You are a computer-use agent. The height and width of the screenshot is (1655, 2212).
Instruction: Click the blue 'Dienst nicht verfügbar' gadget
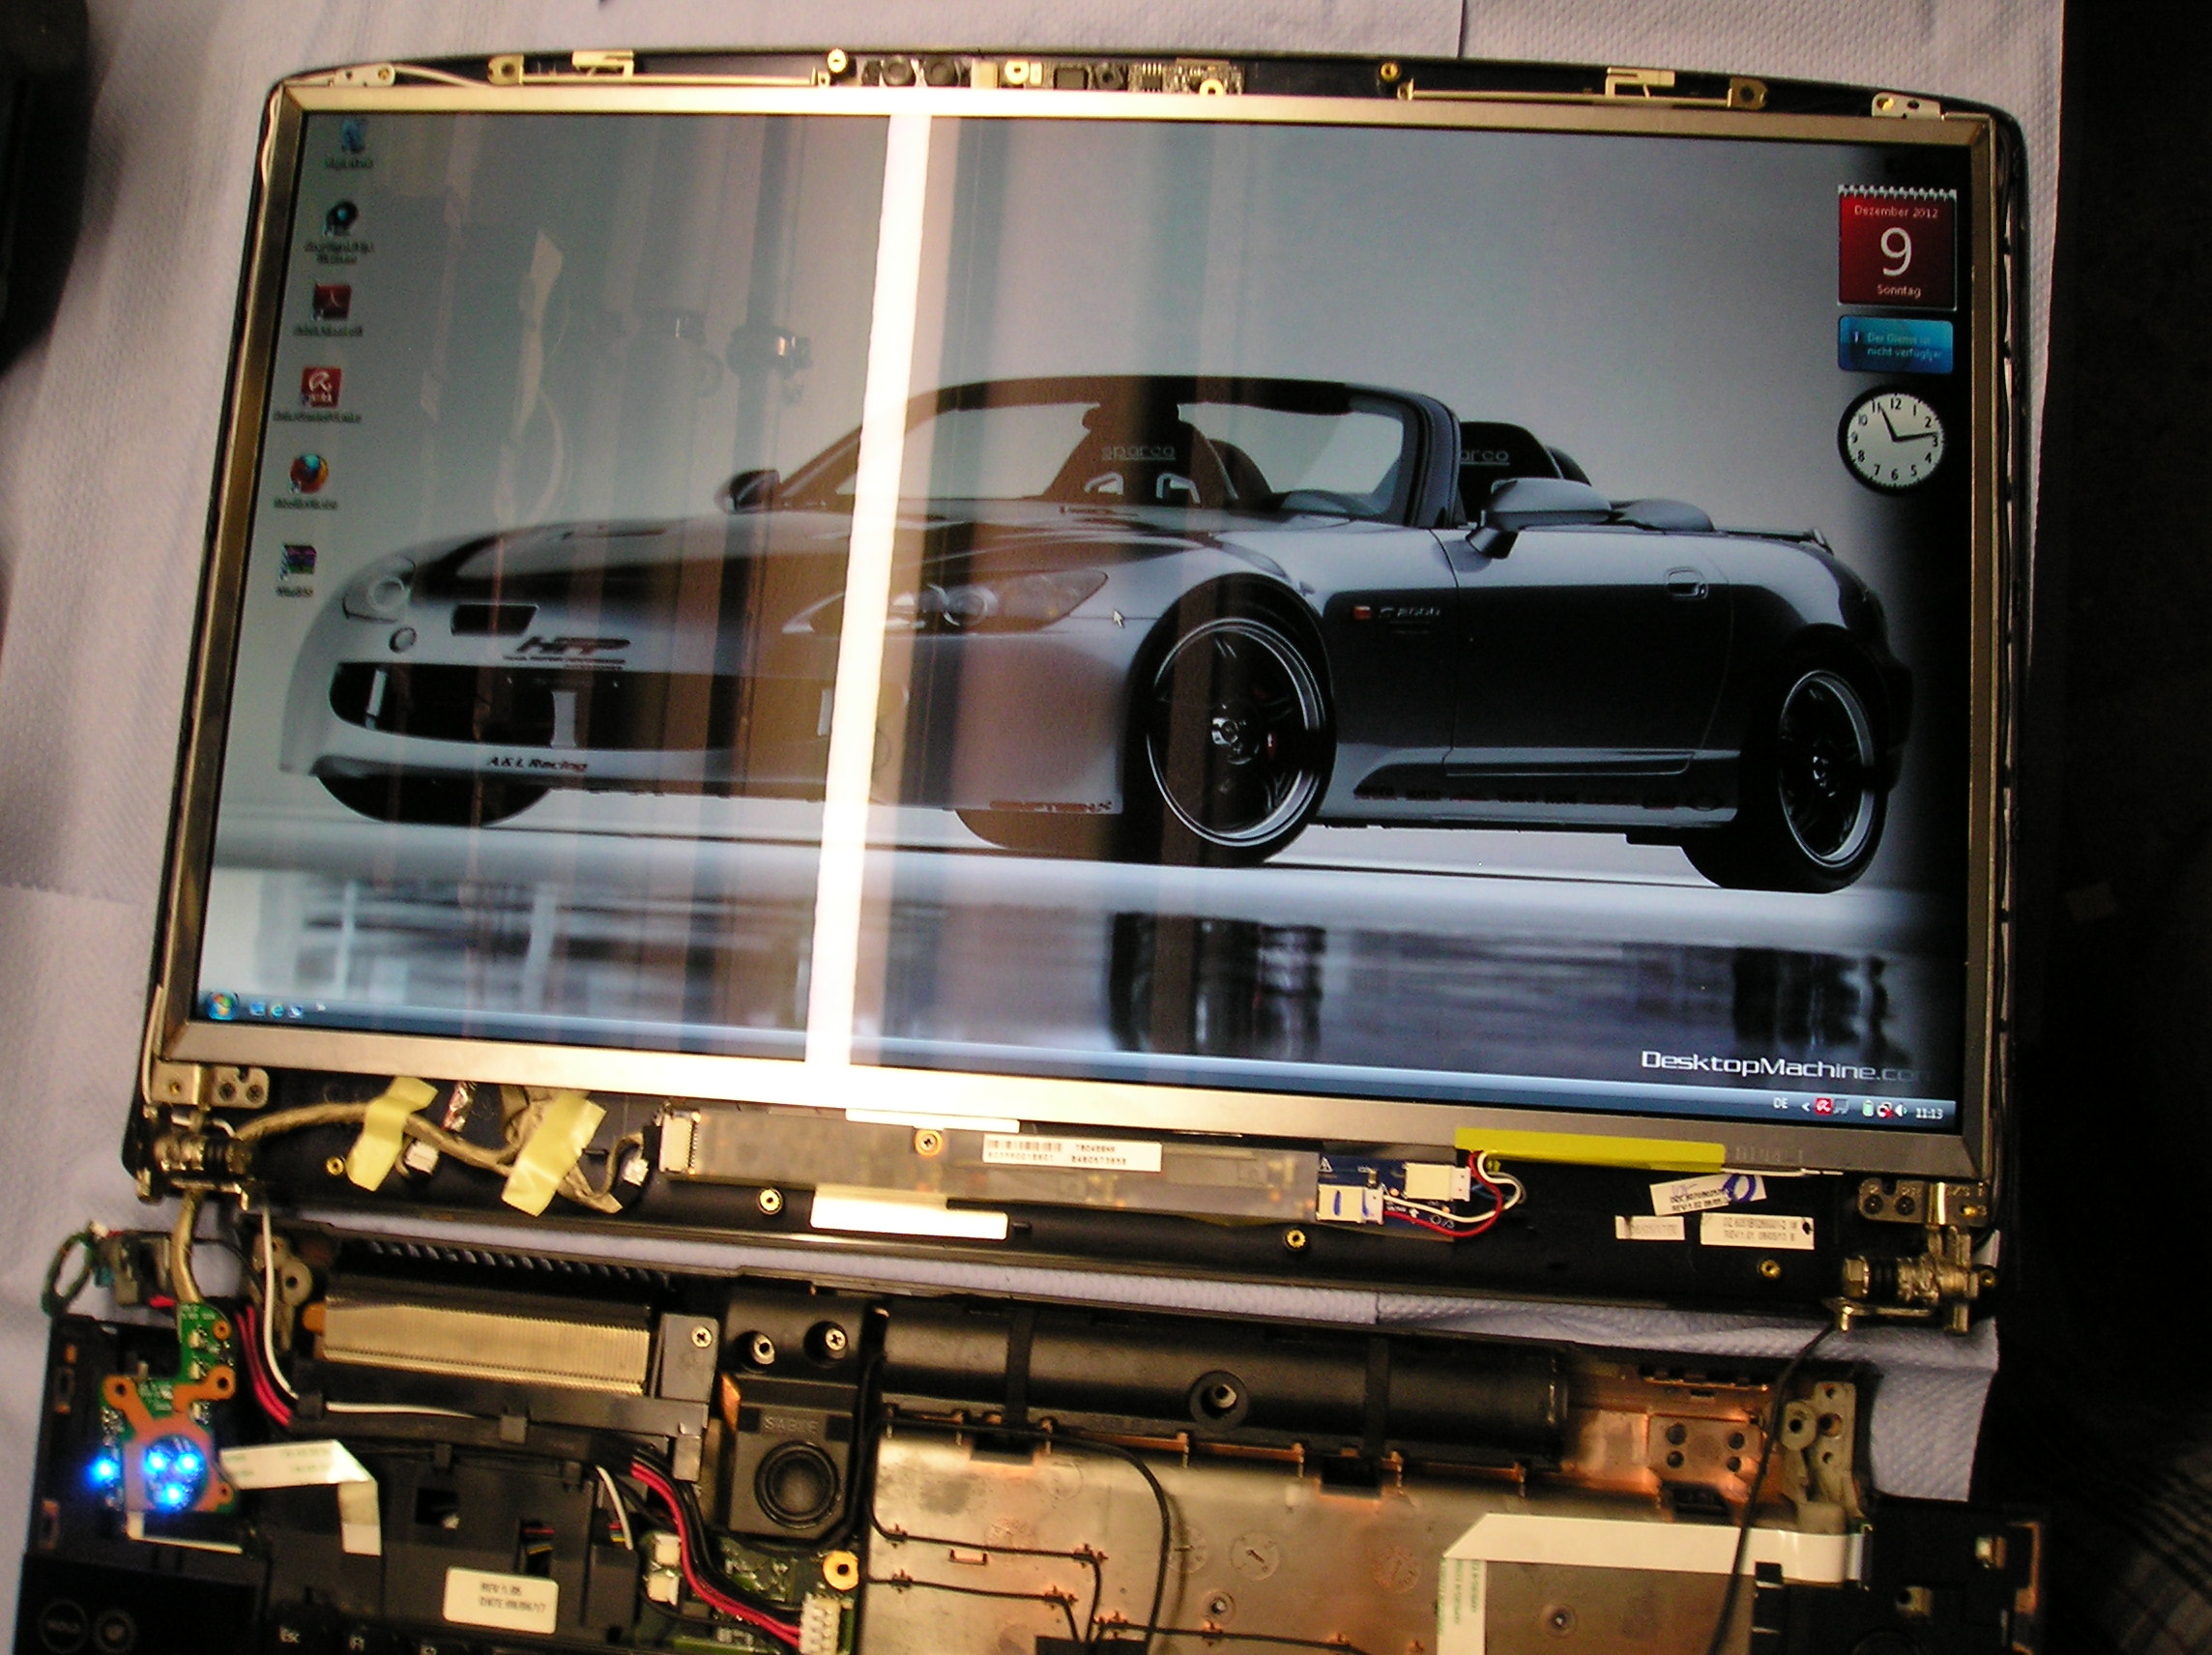tap(1894, 346)
